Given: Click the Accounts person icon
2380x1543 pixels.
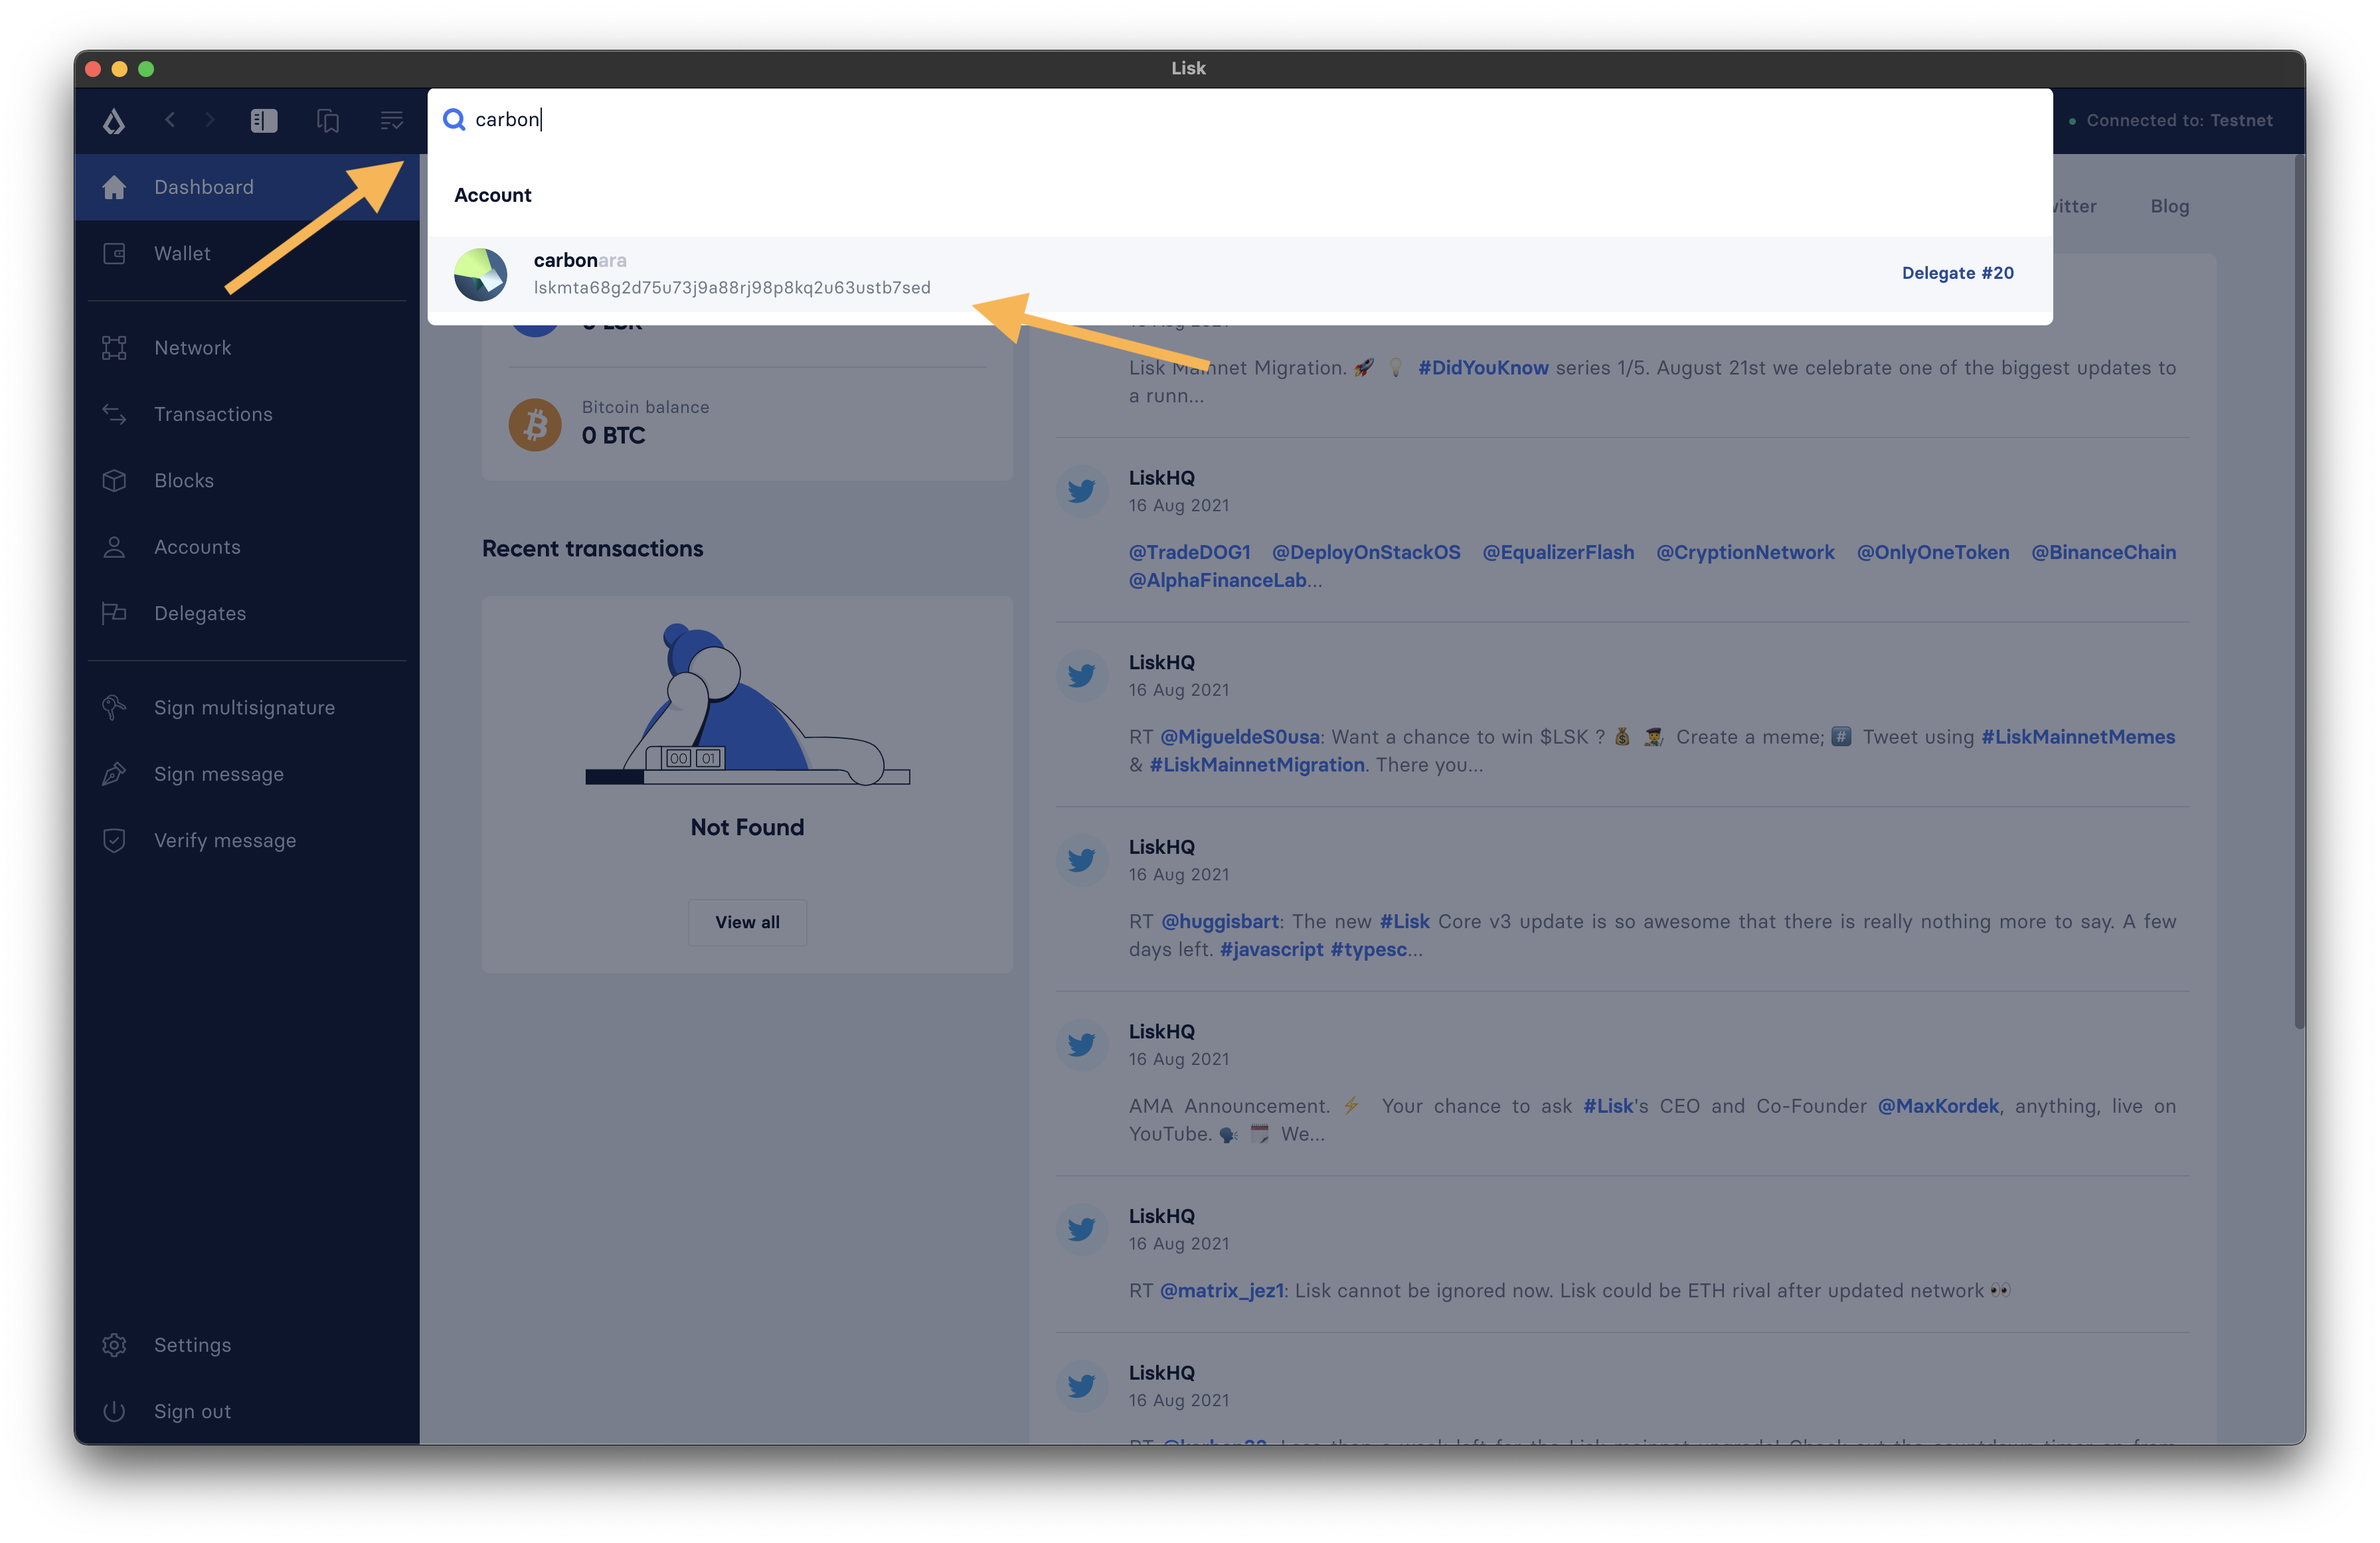Looking at the screenshot, I should (114, 547).
